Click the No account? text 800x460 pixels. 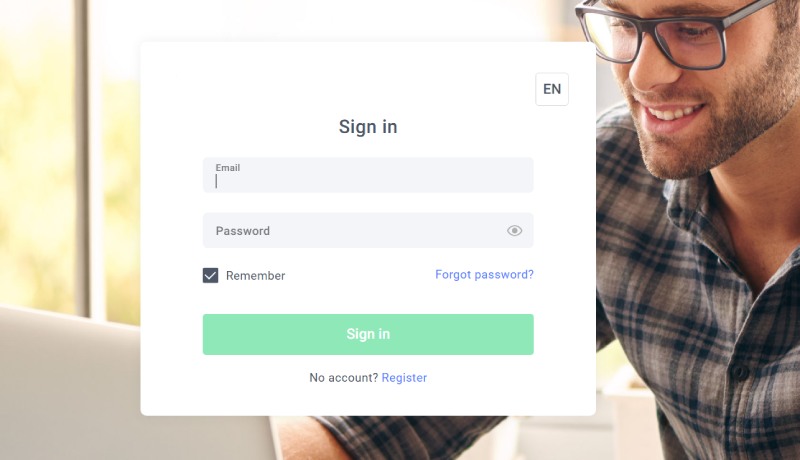click(x=343, y=378)
